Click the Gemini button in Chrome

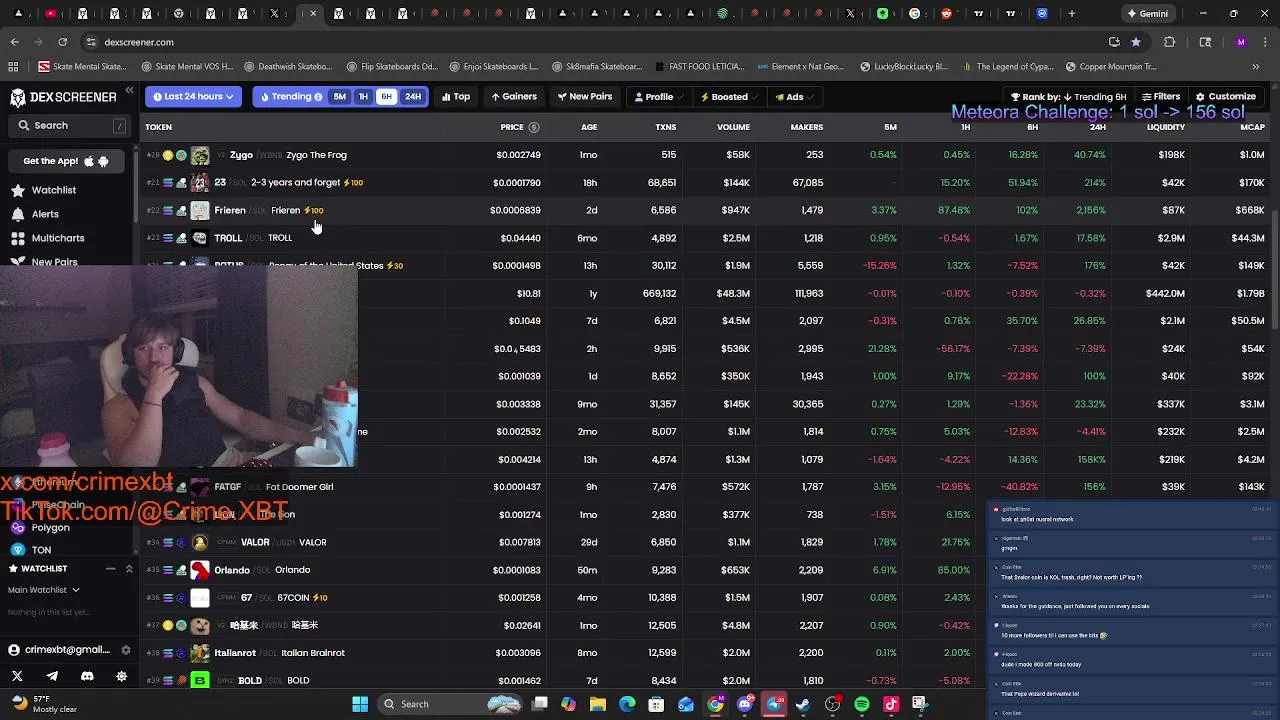tap(1147, 14)
